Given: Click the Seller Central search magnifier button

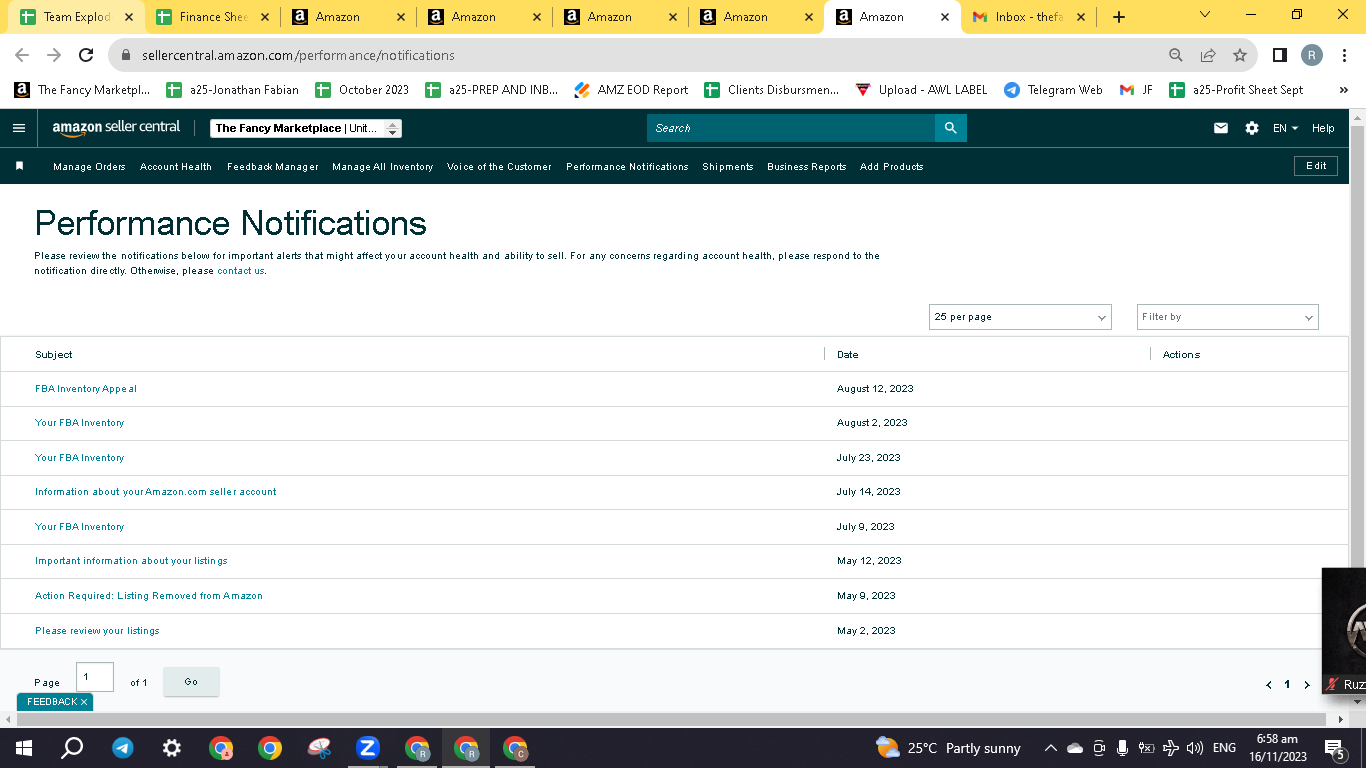Looking at the screenshot, I should 951,128.
